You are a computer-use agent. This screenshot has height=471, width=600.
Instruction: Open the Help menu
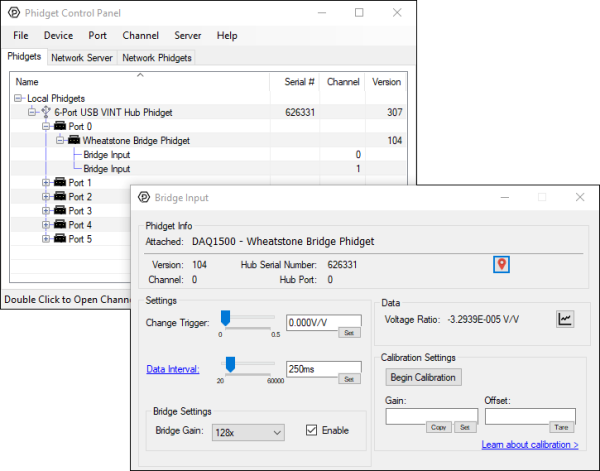pos(227,36)
